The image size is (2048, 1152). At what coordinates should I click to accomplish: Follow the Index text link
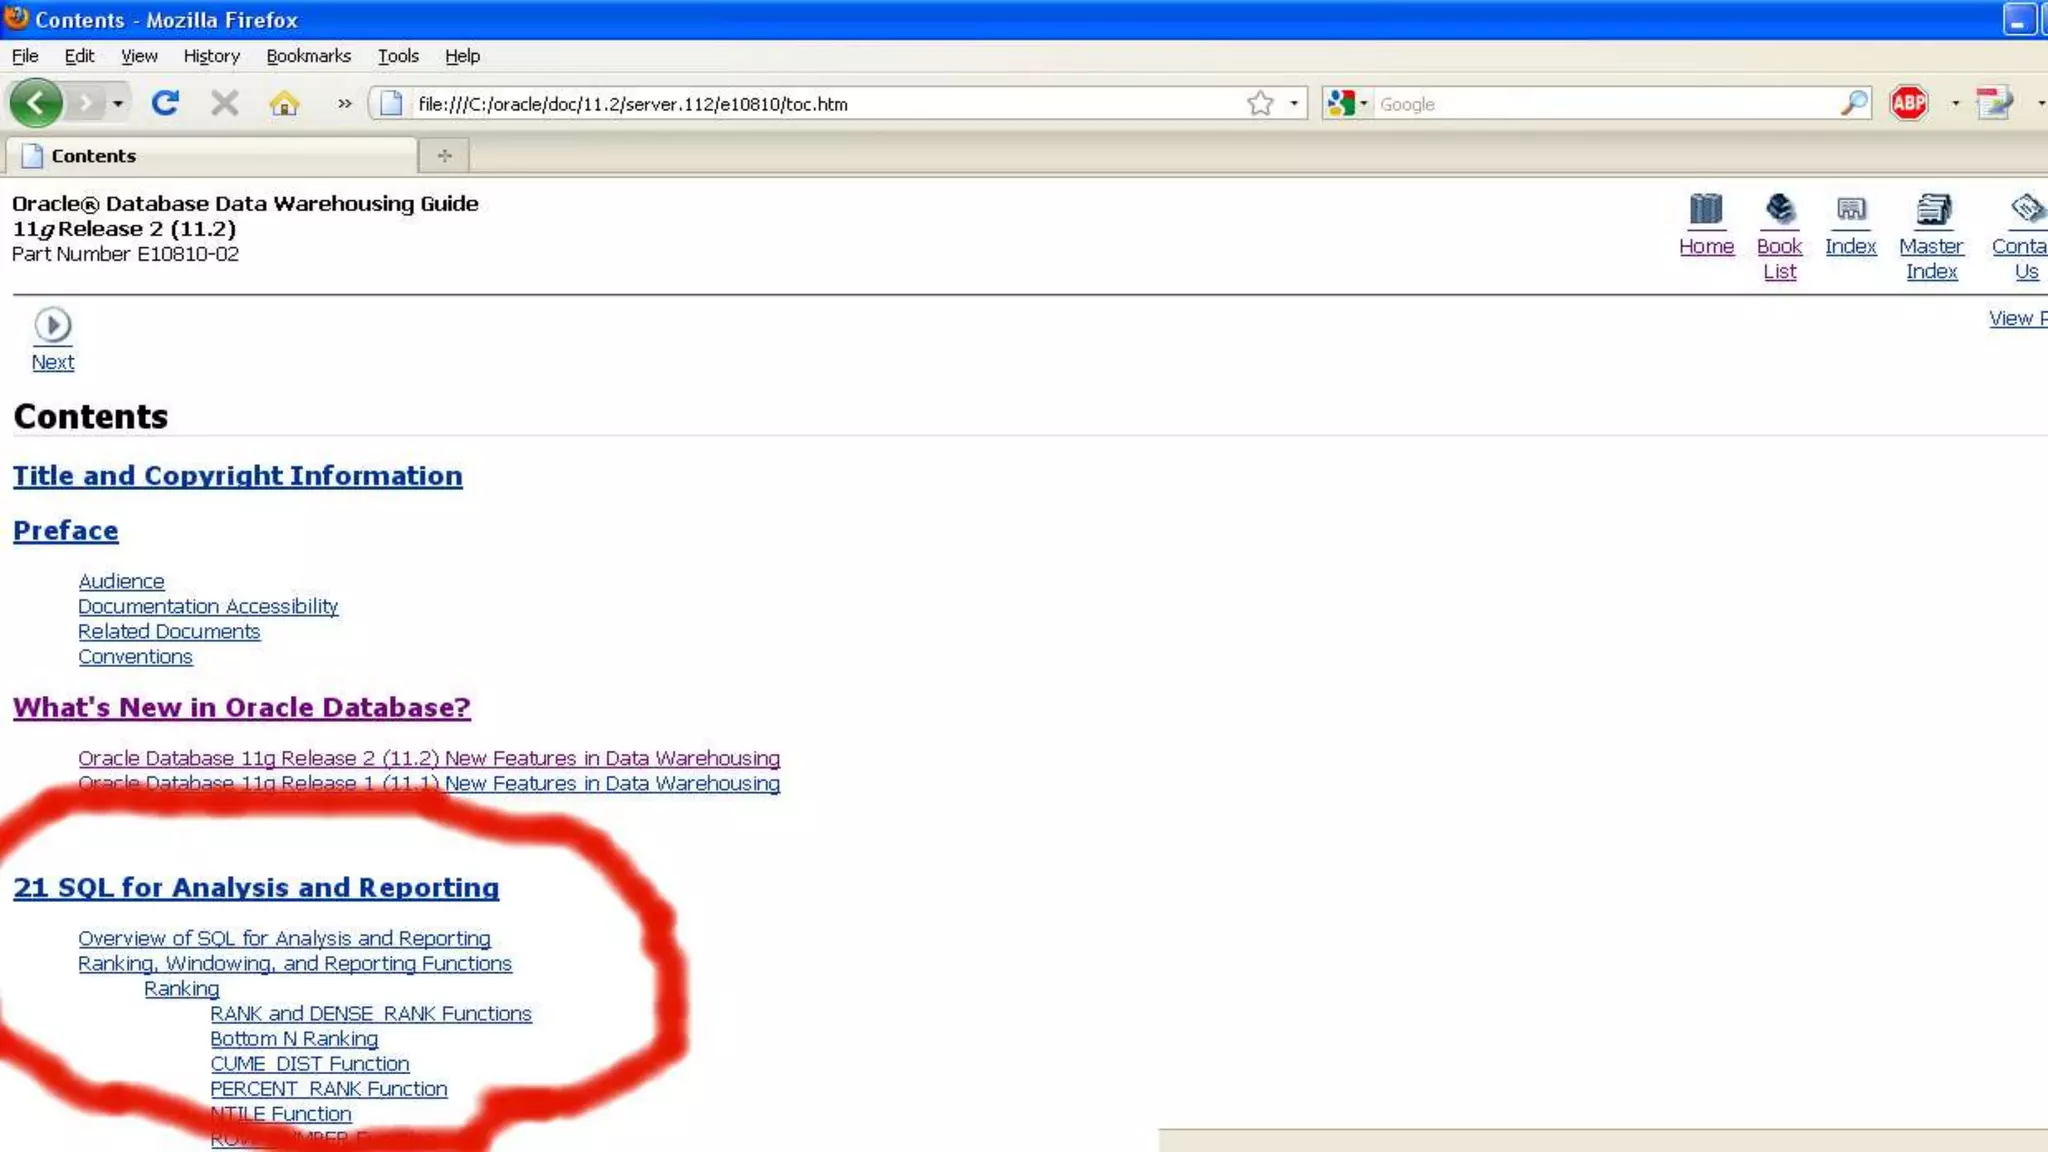point(1851,246)
